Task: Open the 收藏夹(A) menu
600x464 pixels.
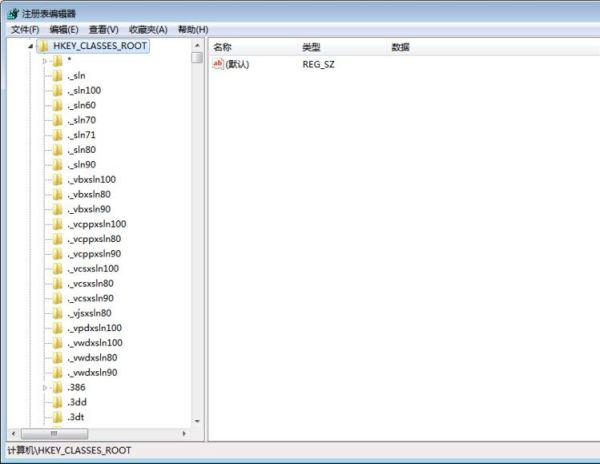Action: [x=148, y=30]
